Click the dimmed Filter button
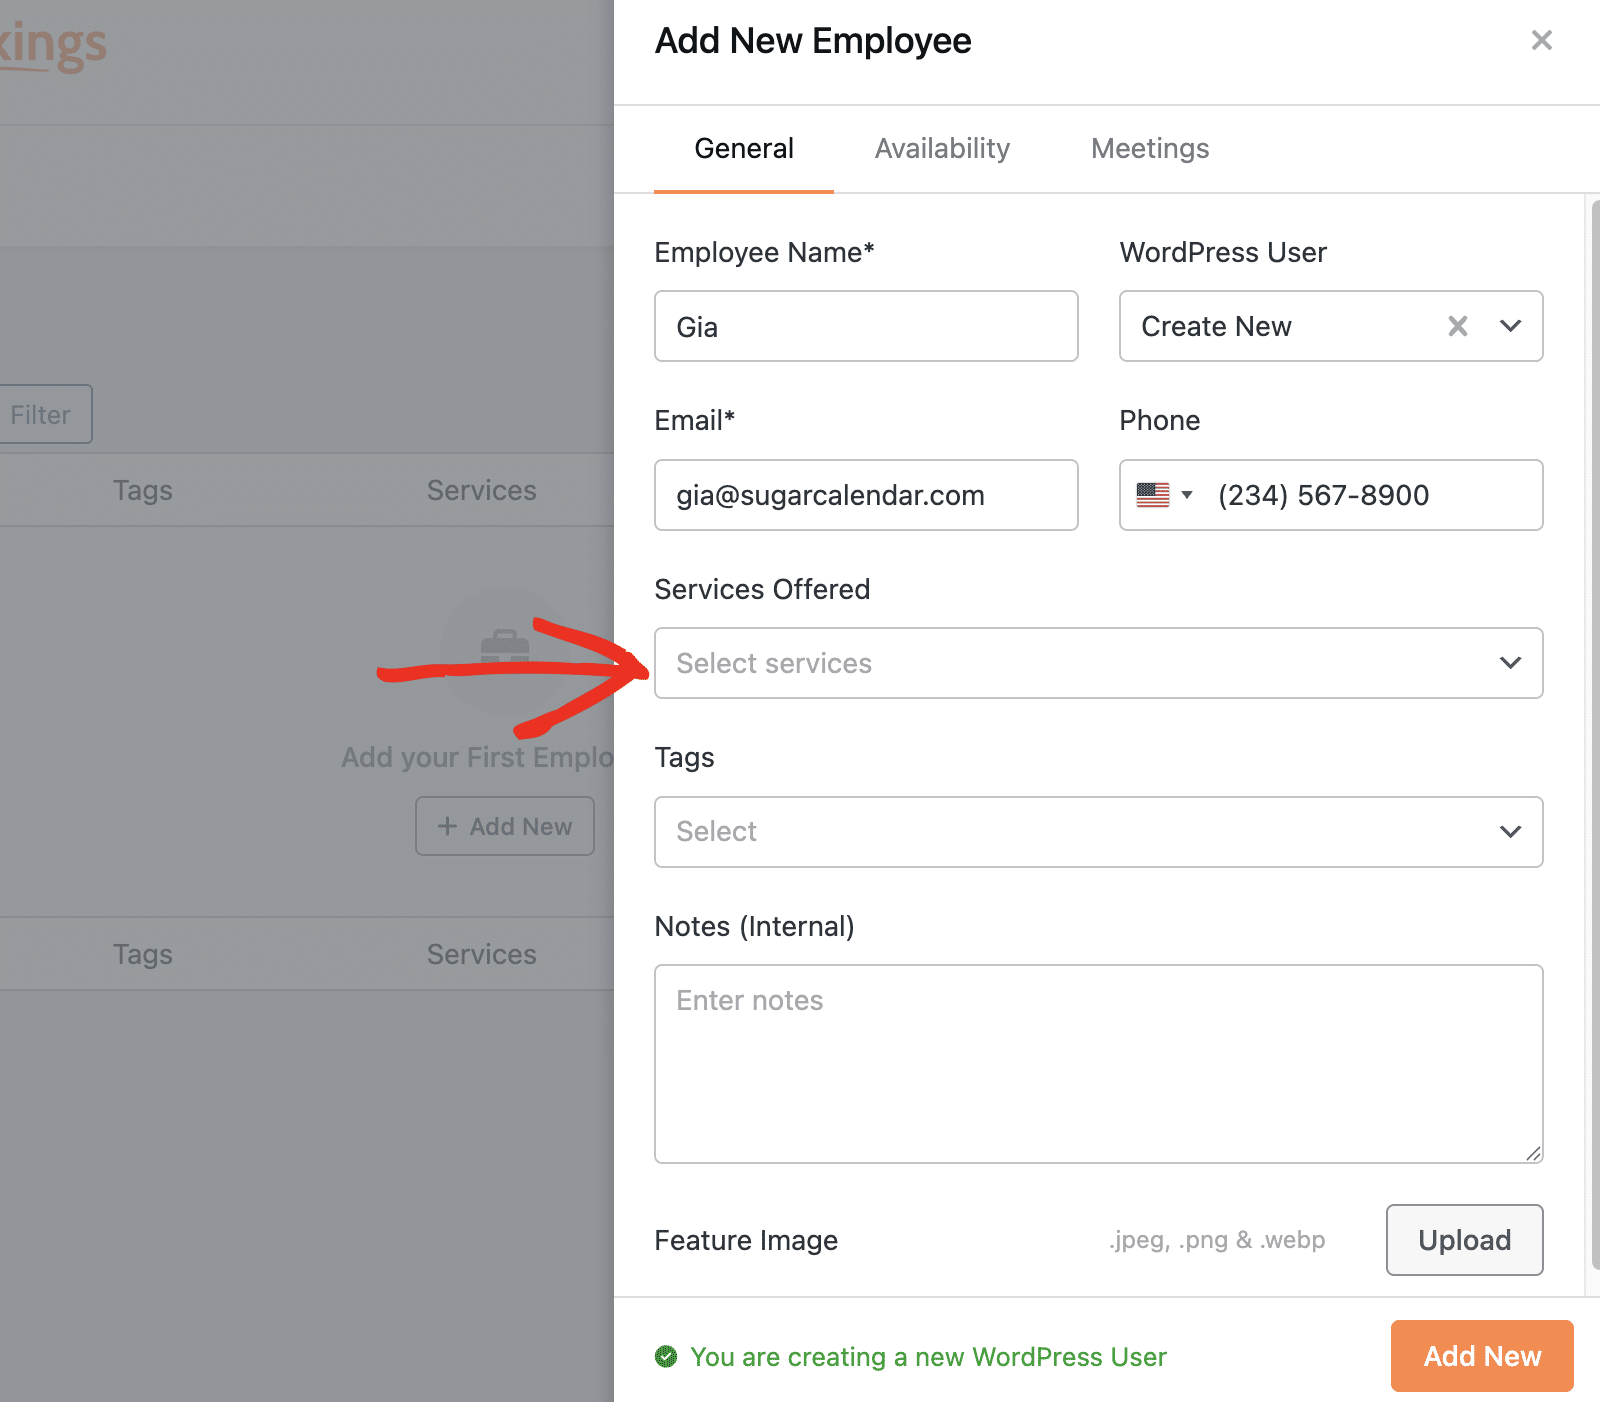Viewport: 1600px width, 1402px height. [x=45, y=414]
